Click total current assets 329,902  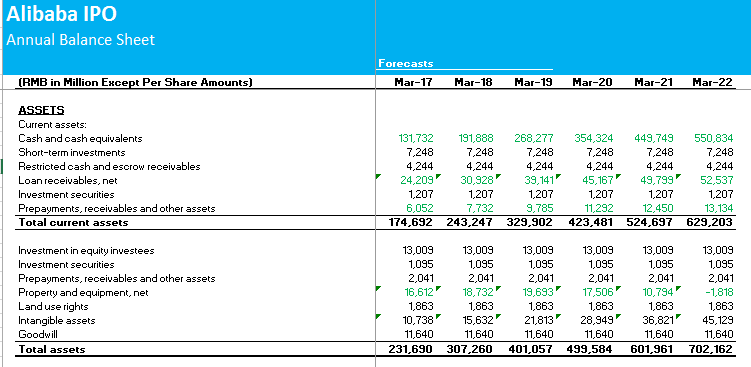(x=530, y=222)
